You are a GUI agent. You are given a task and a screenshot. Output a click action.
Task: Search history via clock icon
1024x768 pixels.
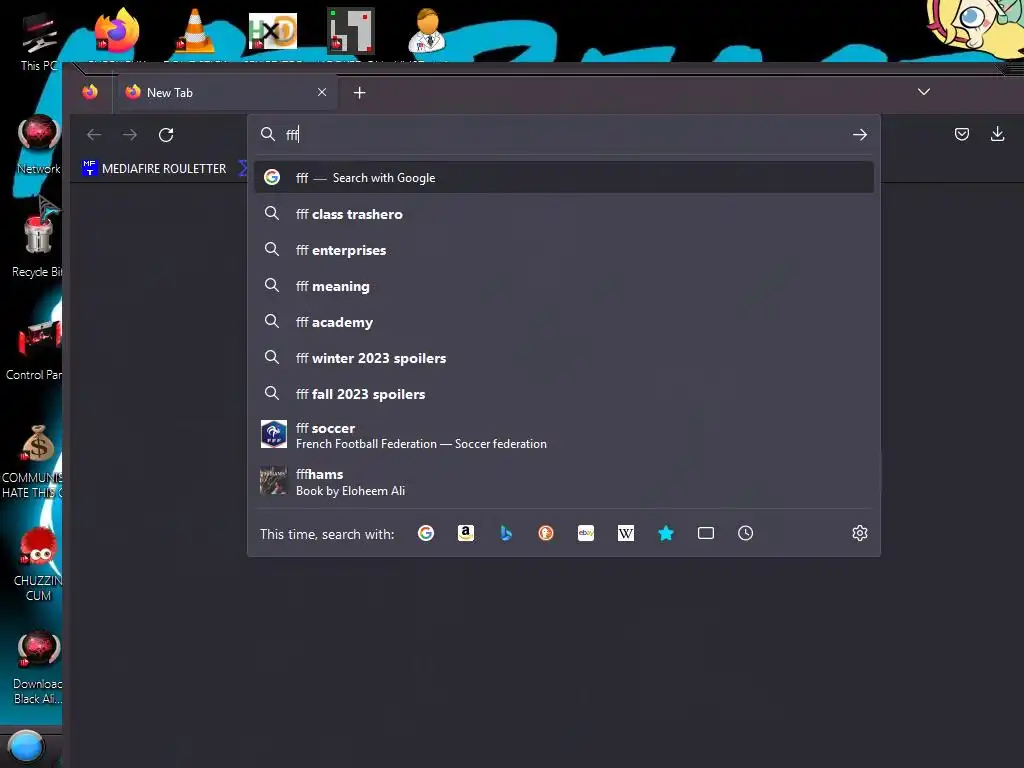tap(746, 534)
